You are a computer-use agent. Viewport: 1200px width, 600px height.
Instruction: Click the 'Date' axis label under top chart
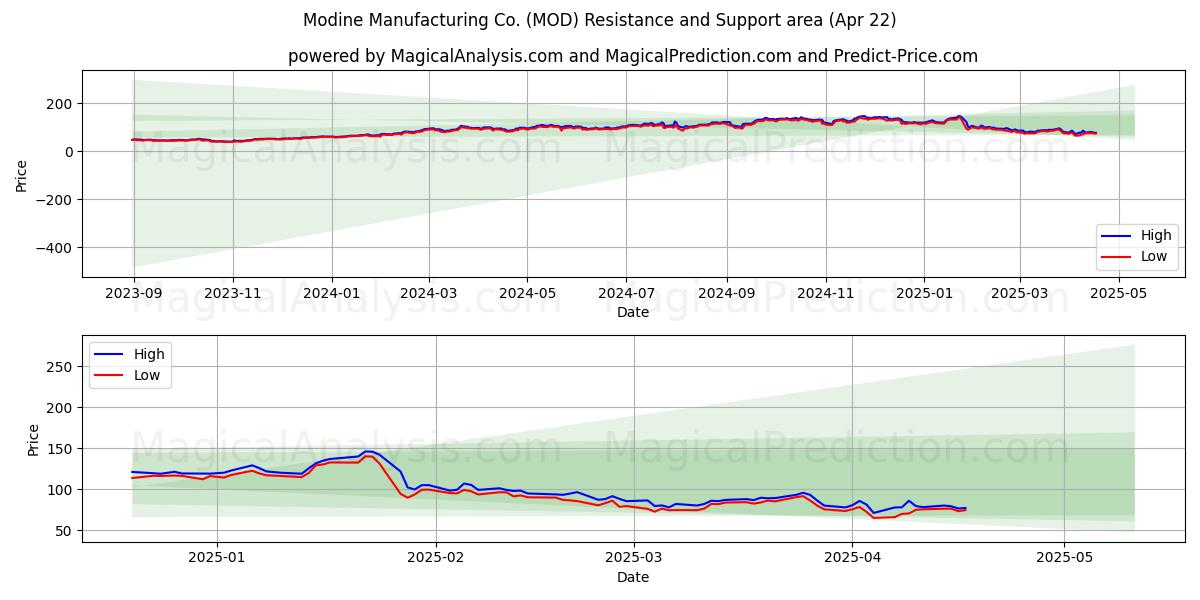pos(633,313)
